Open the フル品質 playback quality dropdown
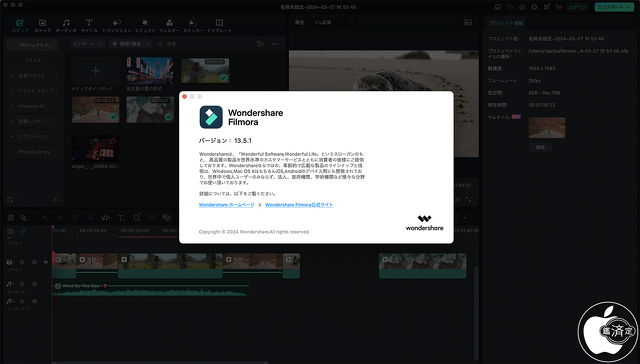This screenshot has width=640, height=364. 333,22
